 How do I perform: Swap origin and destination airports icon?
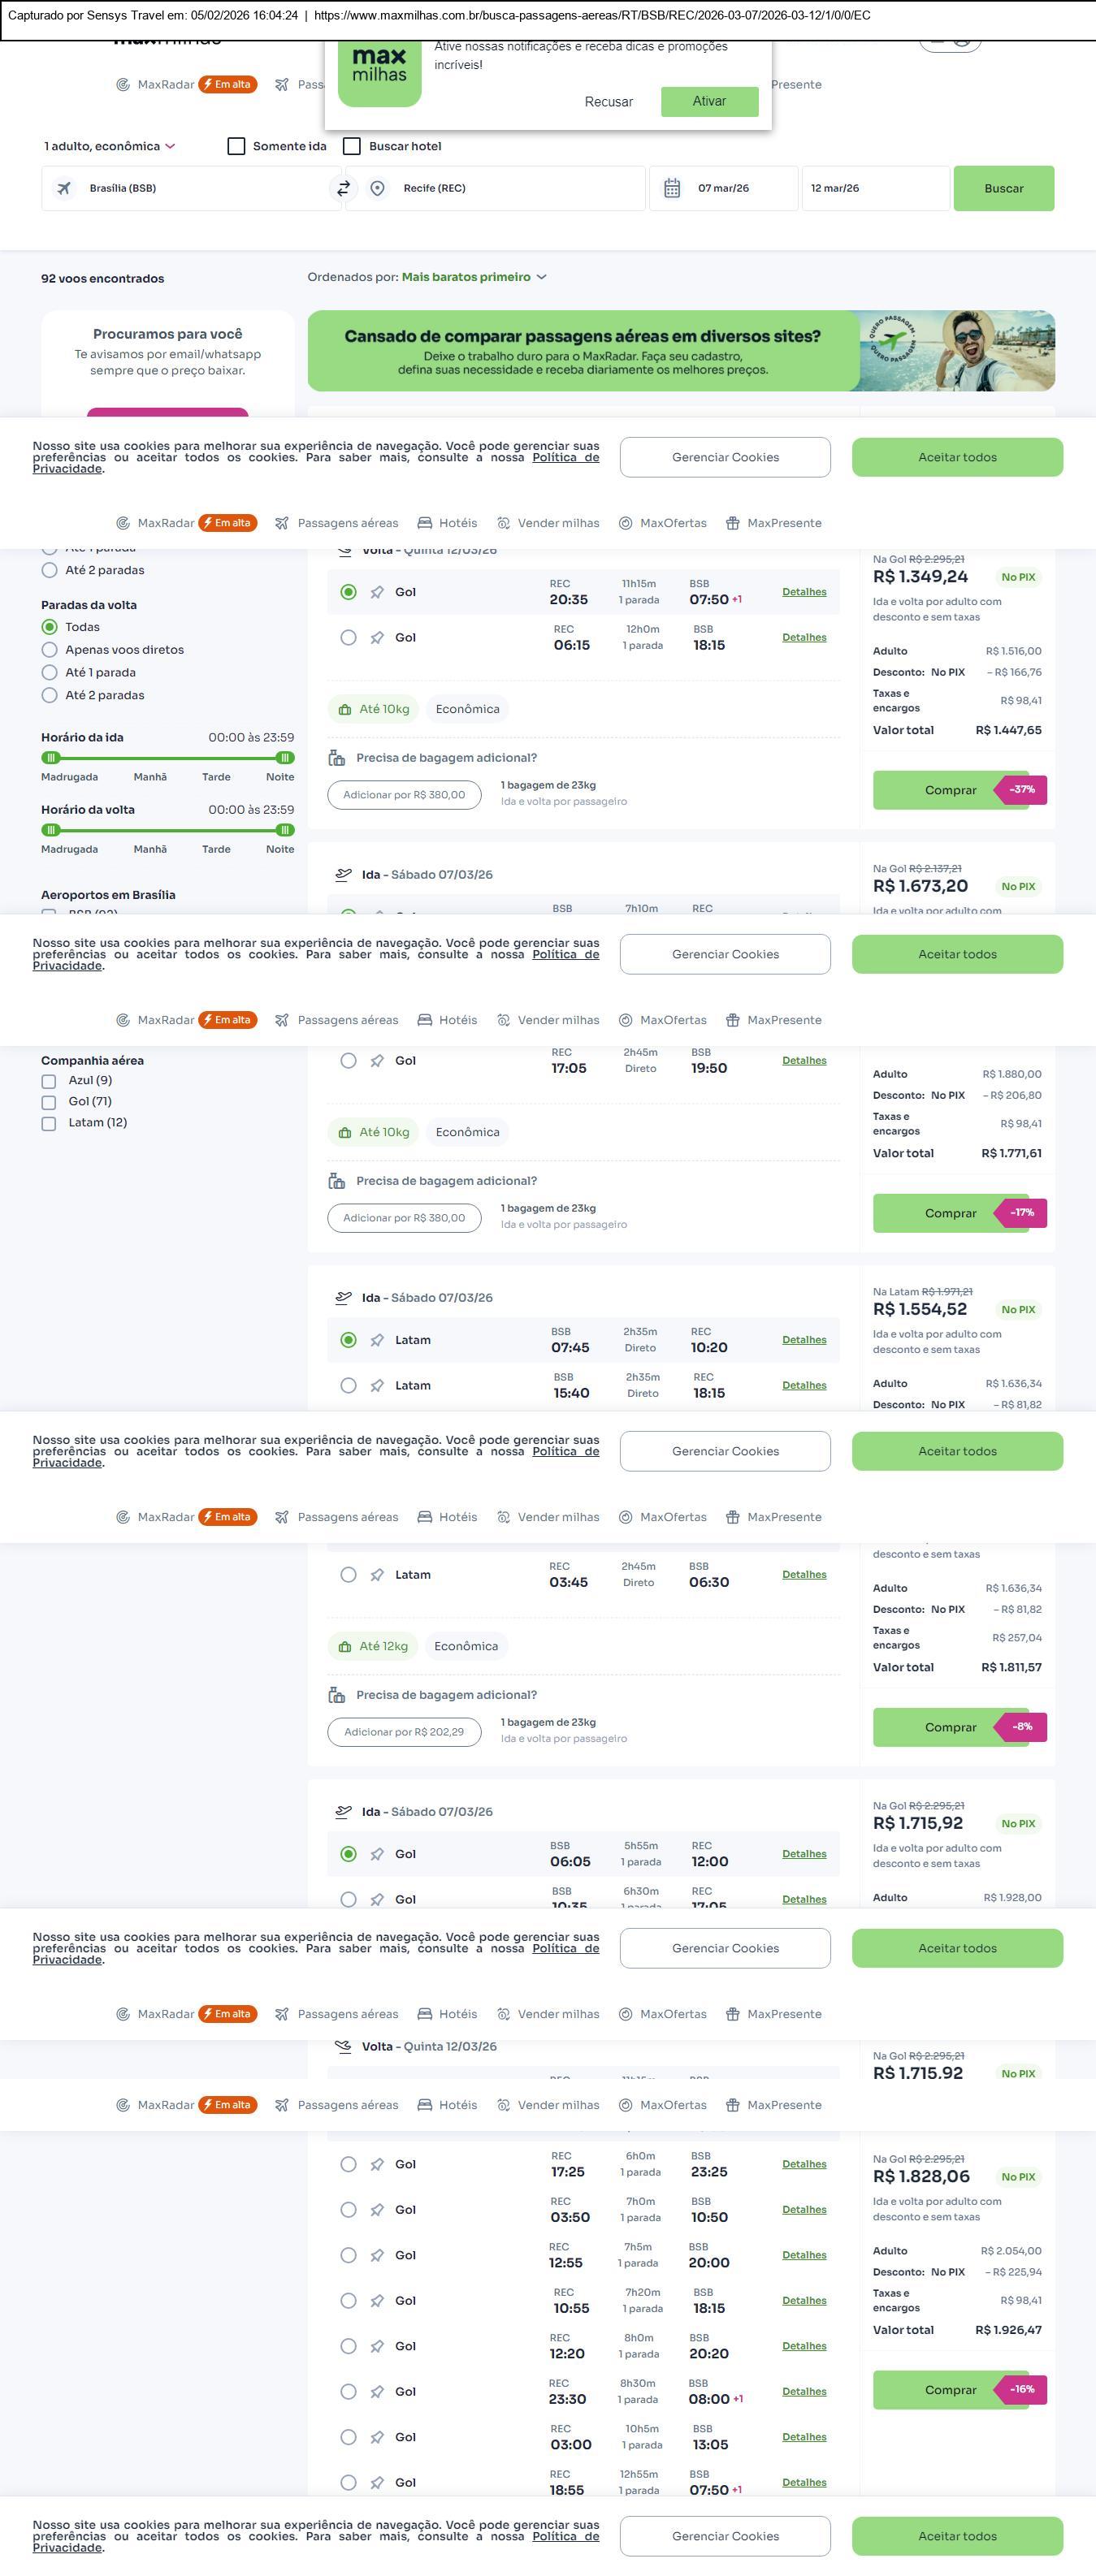tap(343, 188)
